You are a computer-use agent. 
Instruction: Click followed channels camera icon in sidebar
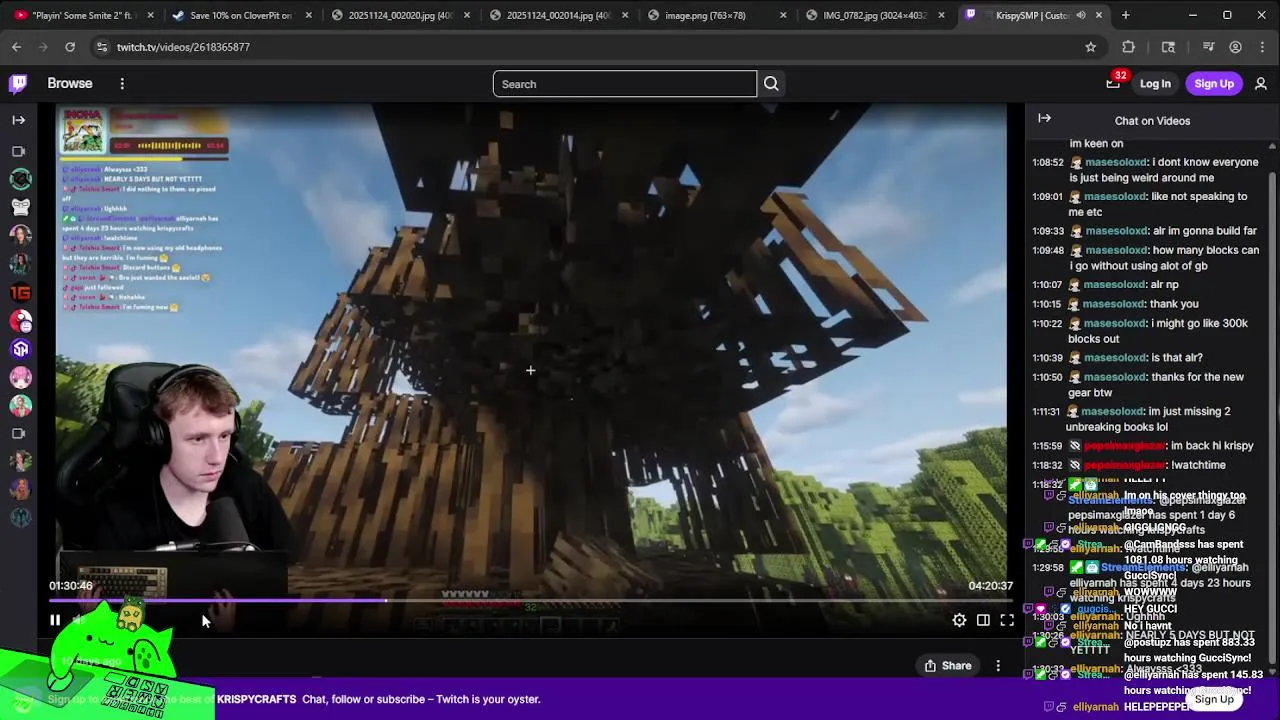coord(19,152)
